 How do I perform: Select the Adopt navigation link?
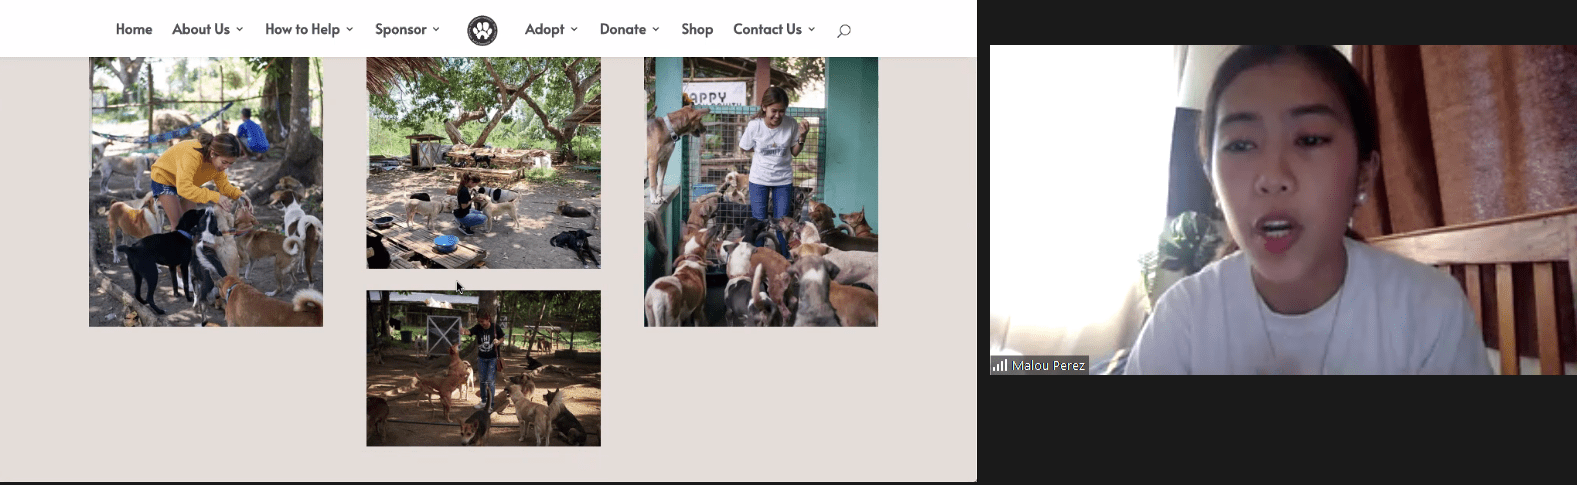544,29
